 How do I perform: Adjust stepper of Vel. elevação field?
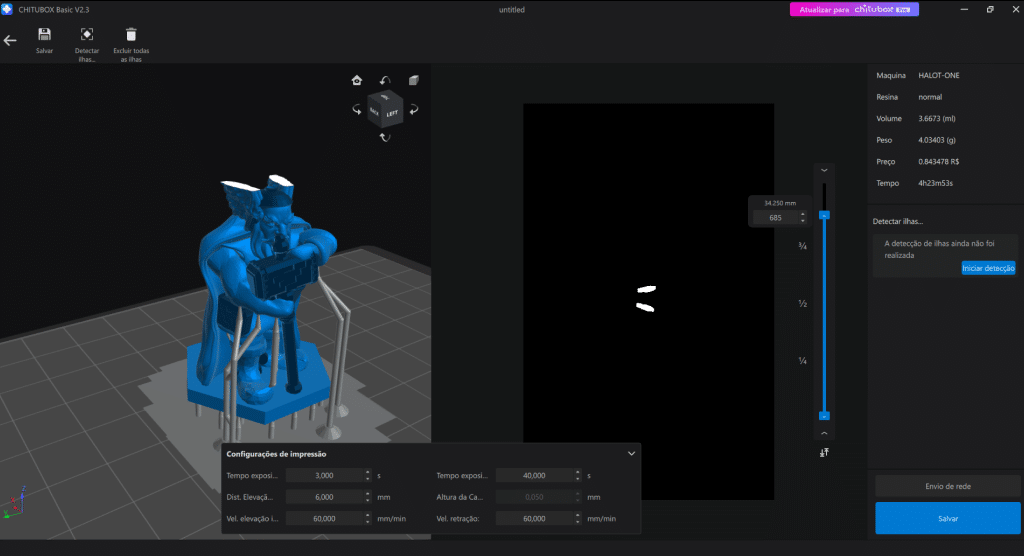[x=368, y=519]
